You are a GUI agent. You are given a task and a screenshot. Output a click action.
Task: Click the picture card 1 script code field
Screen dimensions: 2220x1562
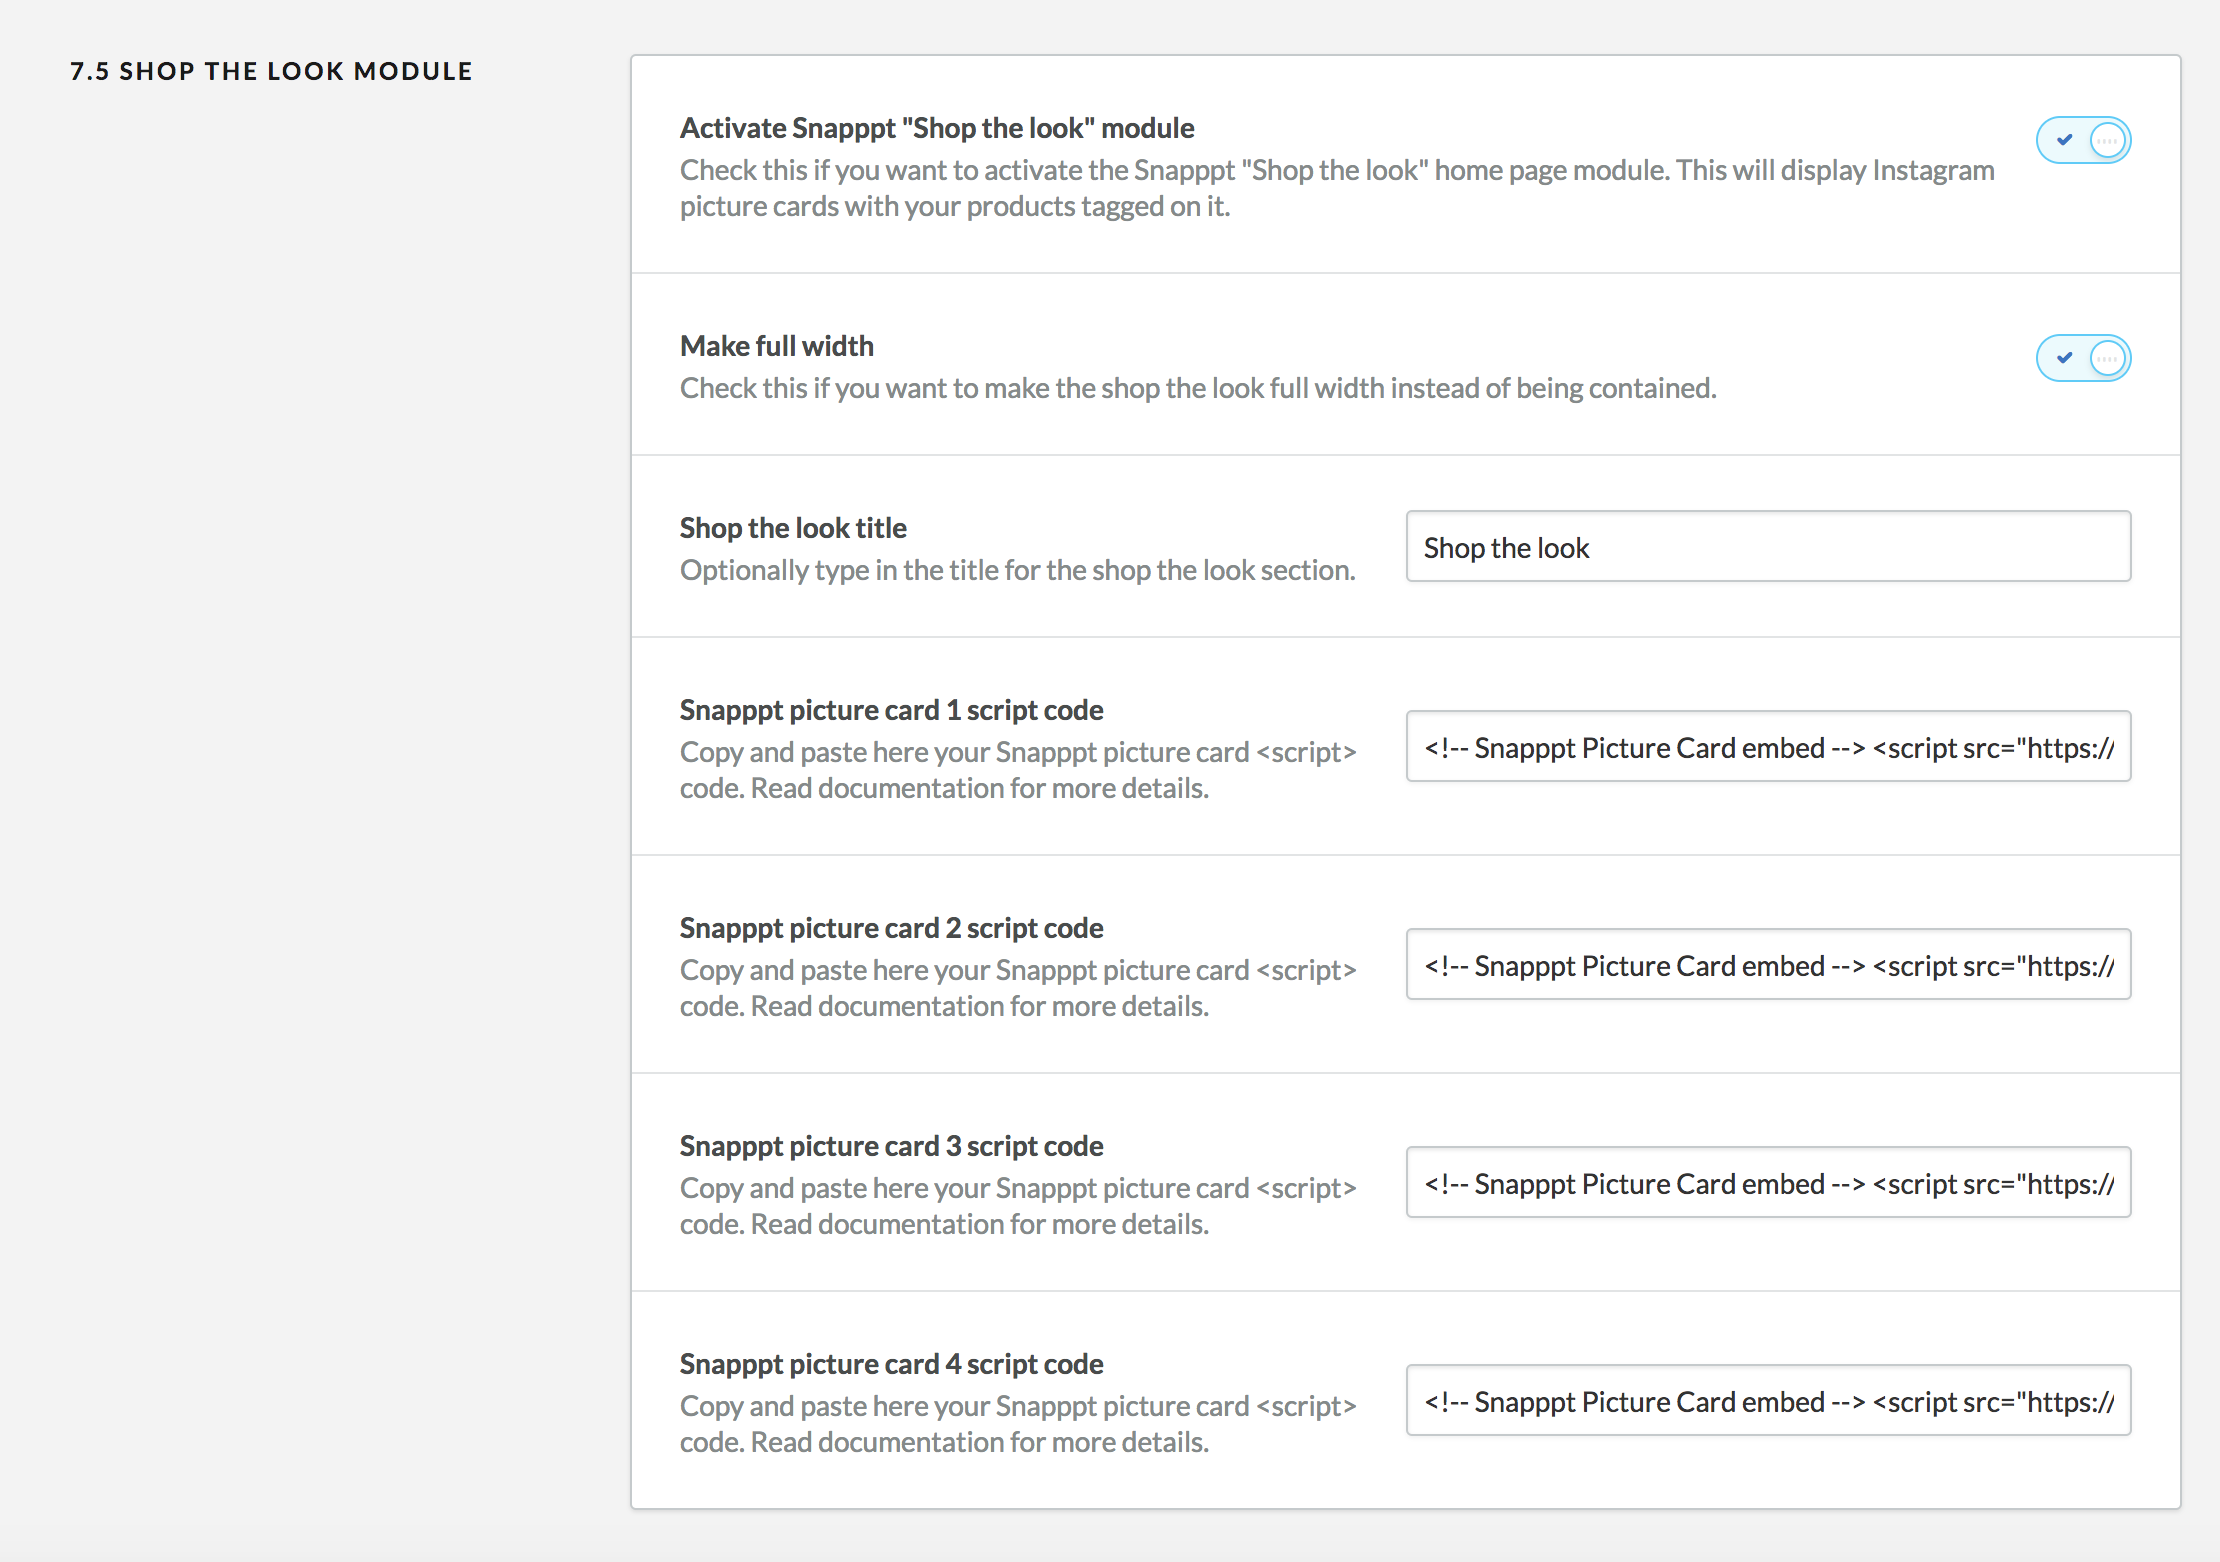tap(1768, 746)
